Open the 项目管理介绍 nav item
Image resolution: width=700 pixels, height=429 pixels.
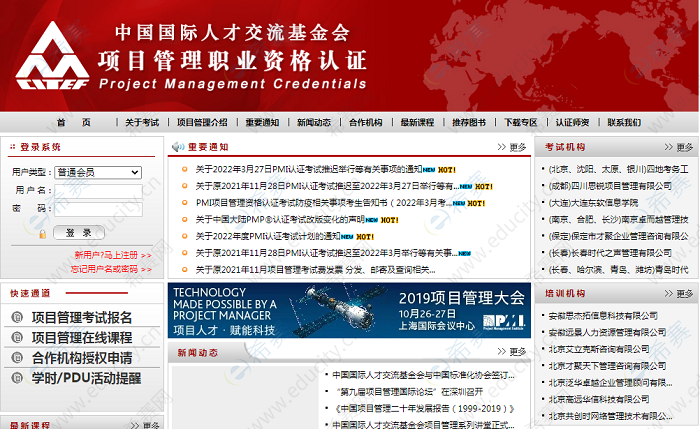[202, 122]
